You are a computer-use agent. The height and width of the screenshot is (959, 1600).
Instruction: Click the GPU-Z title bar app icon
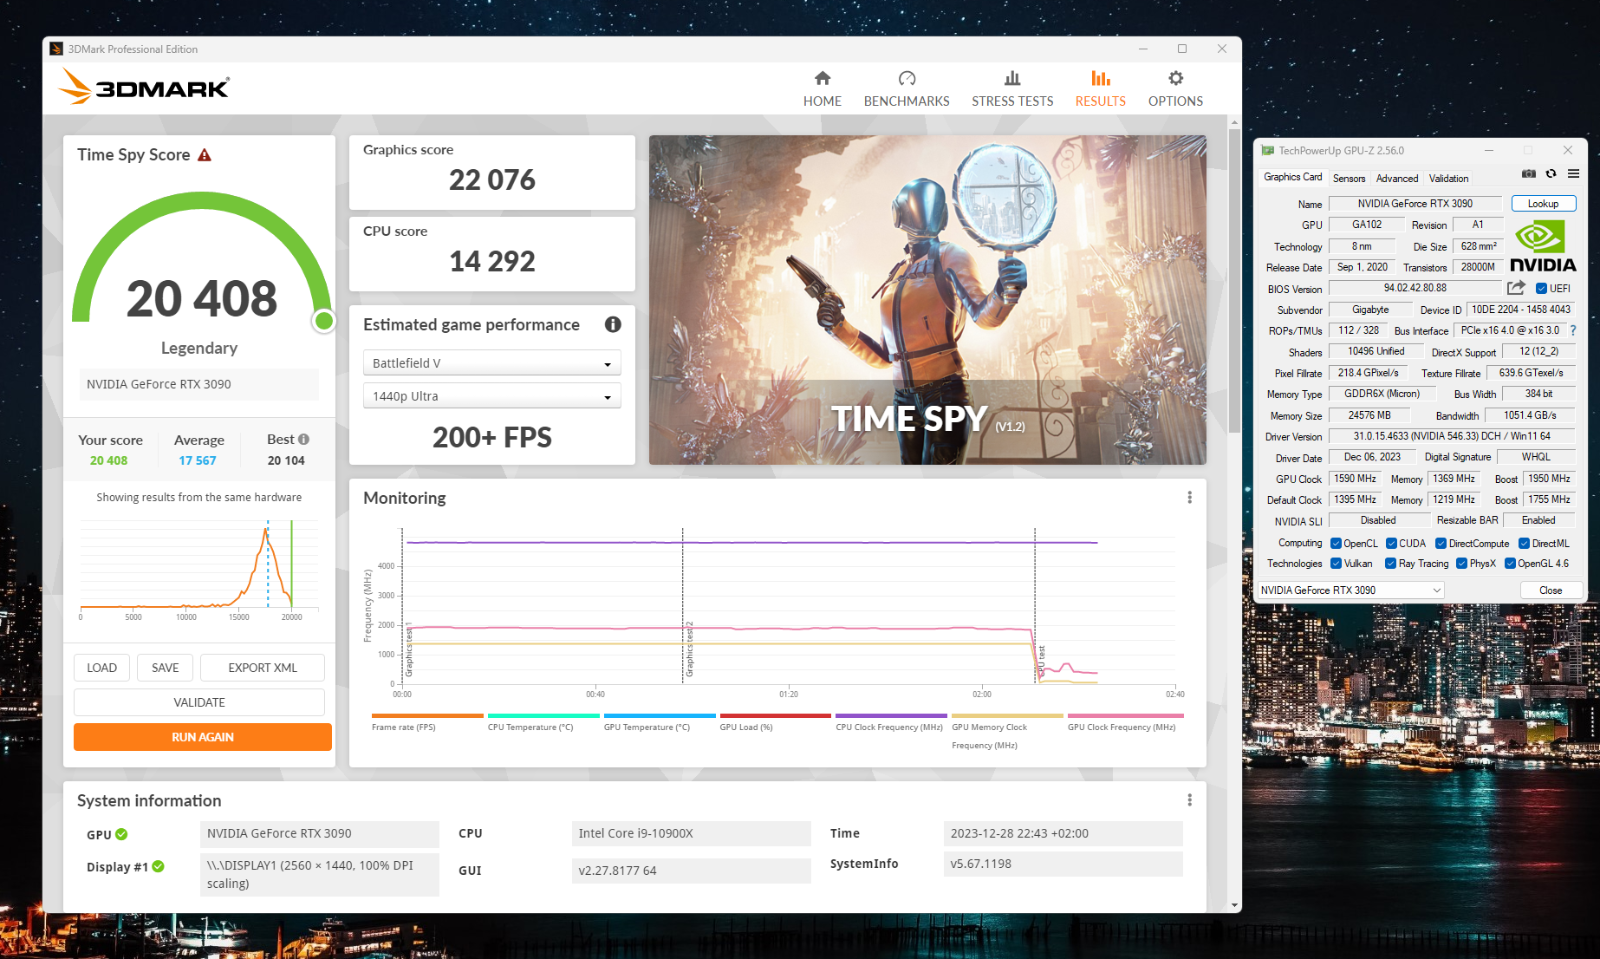[1267, 150]
